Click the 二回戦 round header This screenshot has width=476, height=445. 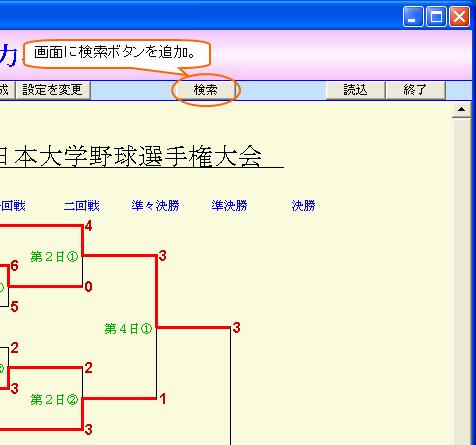pyautogui.click(x=82, y=206)
